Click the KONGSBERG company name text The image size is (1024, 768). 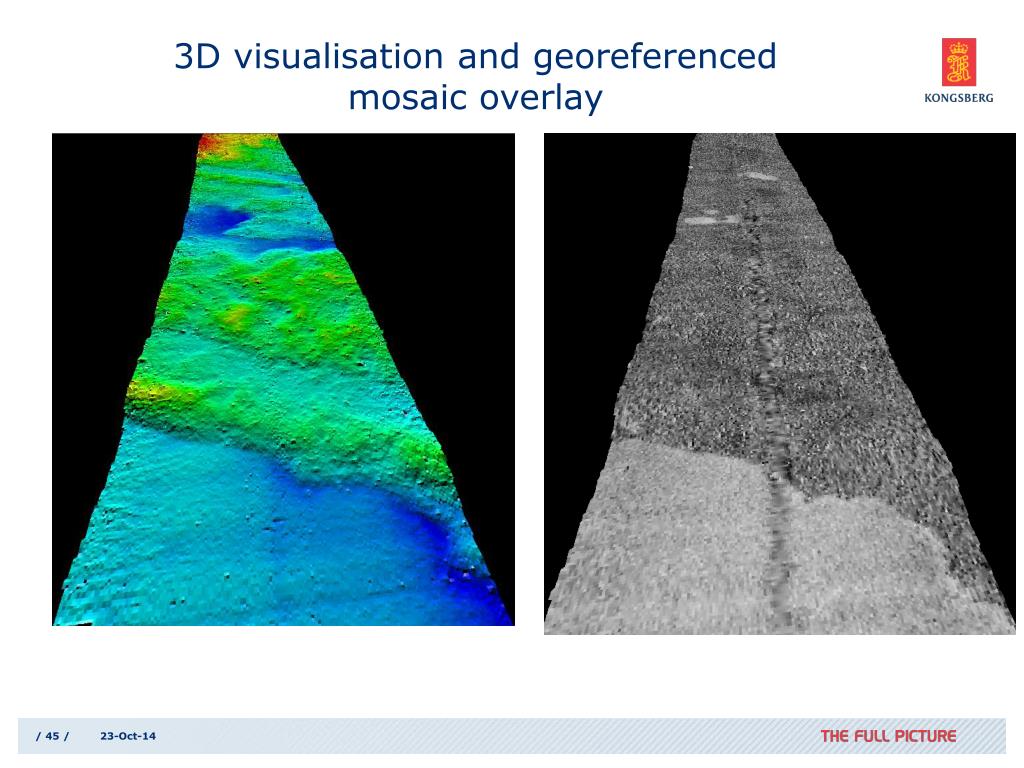click(x=959, y=98)
